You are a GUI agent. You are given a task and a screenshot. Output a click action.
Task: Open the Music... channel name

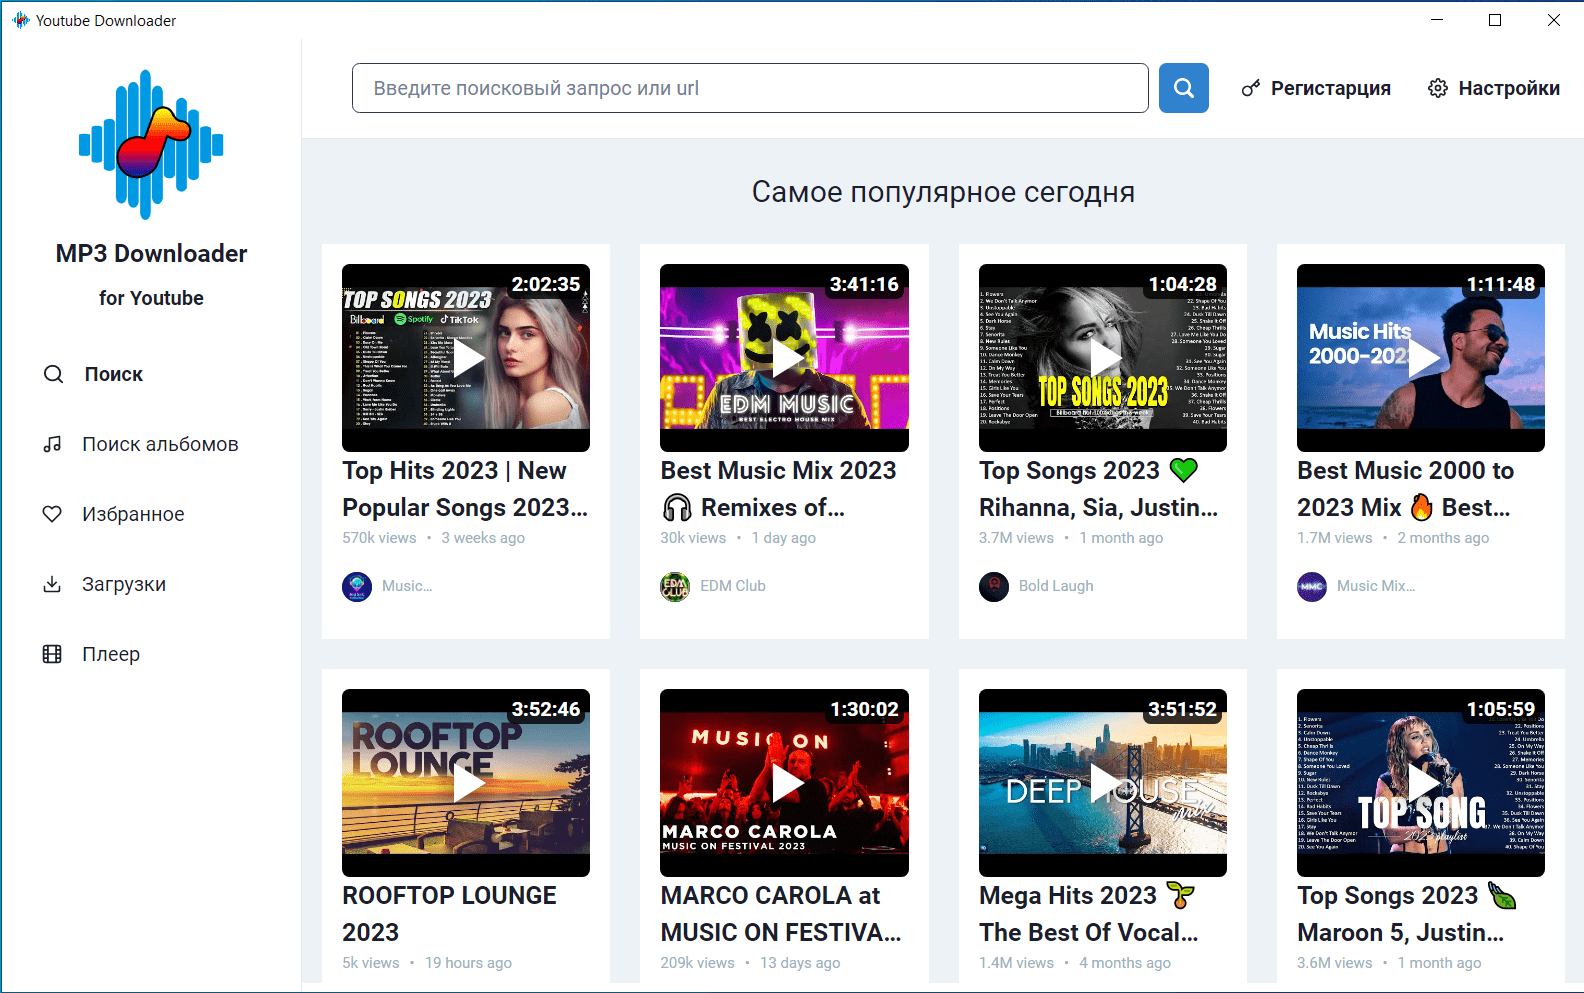tap(407, 586)
